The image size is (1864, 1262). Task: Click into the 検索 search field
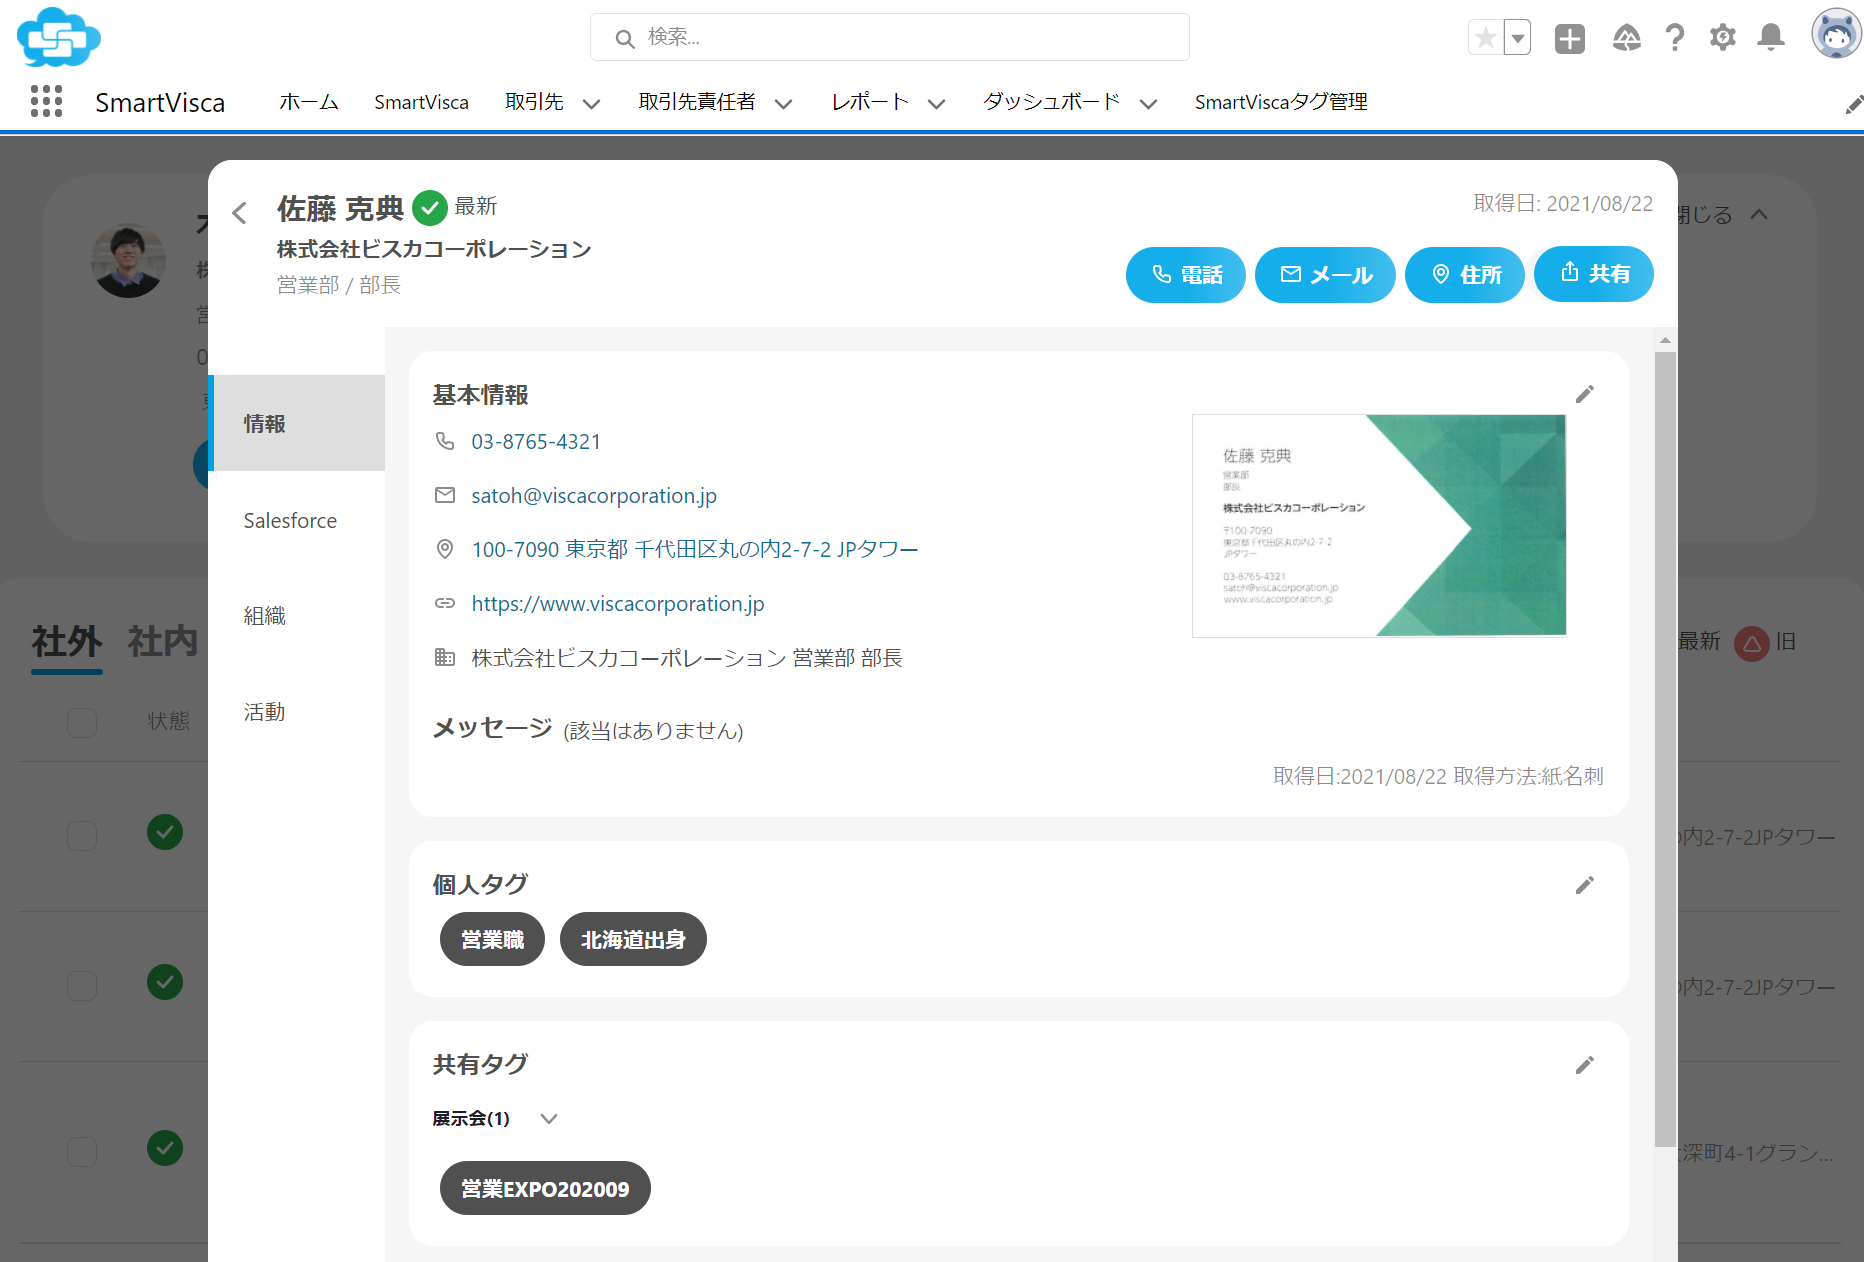point(889,37)
